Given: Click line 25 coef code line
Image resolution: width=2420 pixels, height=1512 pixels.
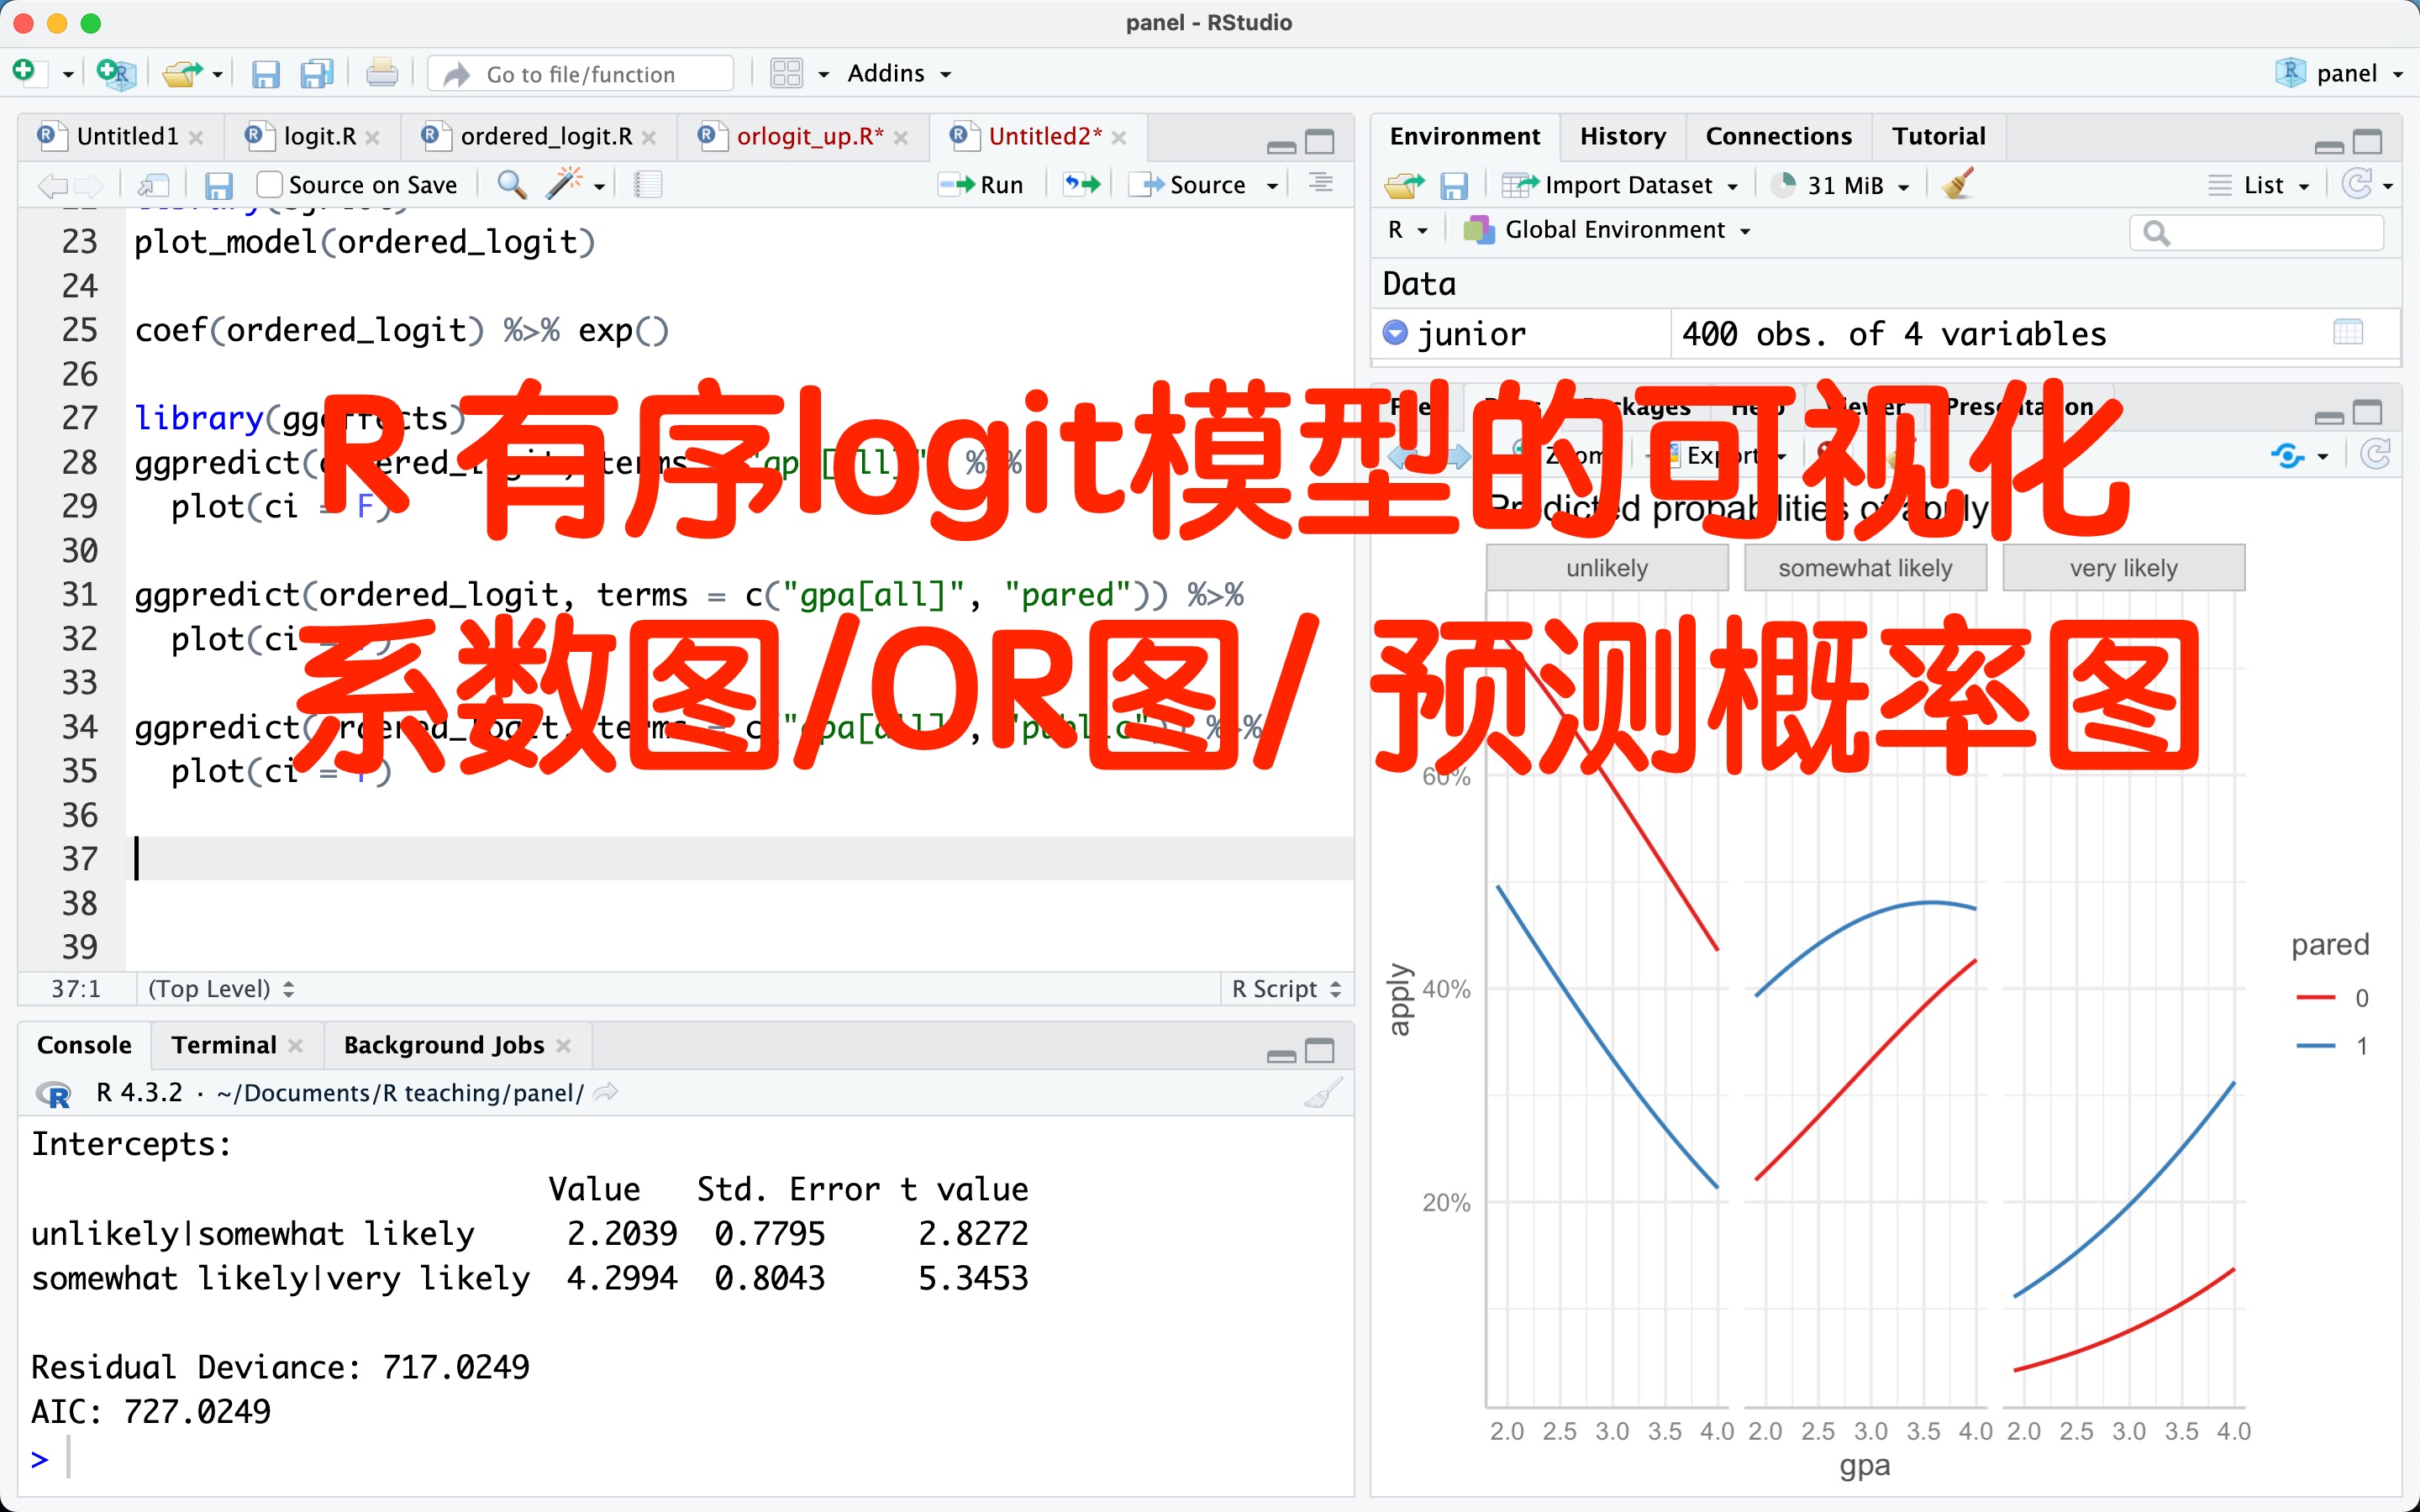Looking at the screenshot, I should pyautogui.click(x=401, y=330).
